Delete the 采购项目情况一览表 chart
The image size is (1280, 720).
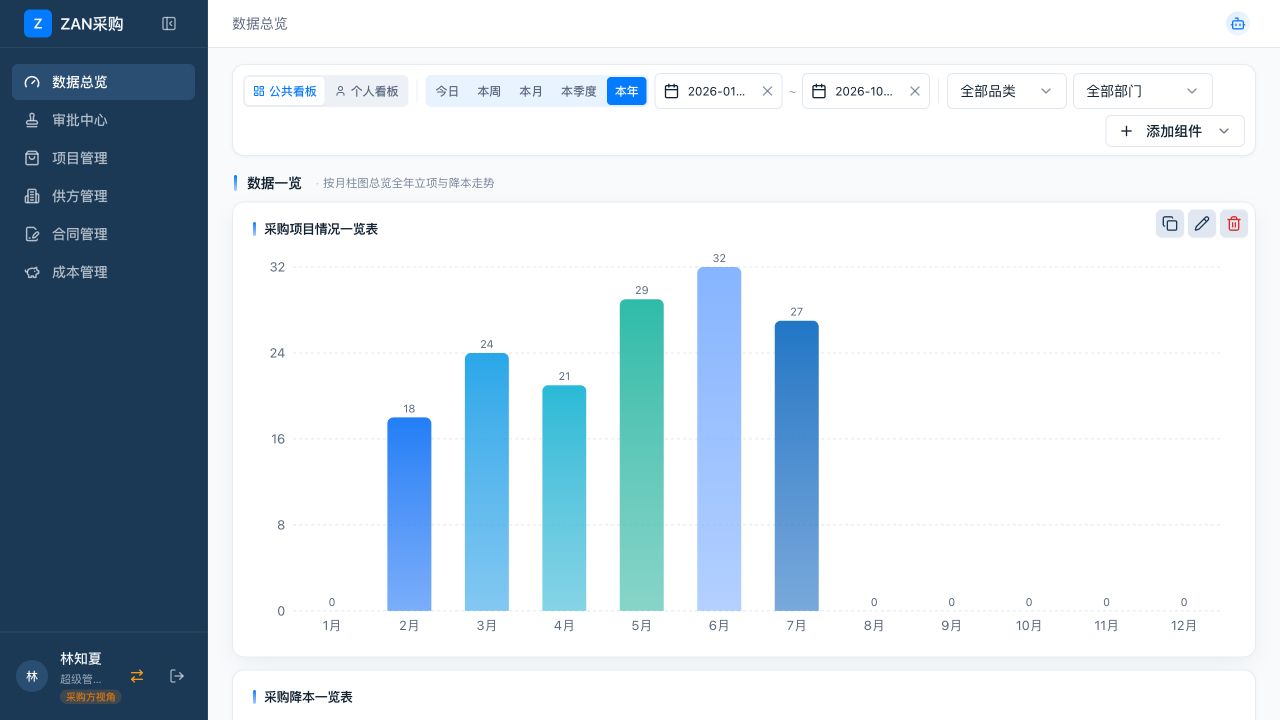(1234, 224)
